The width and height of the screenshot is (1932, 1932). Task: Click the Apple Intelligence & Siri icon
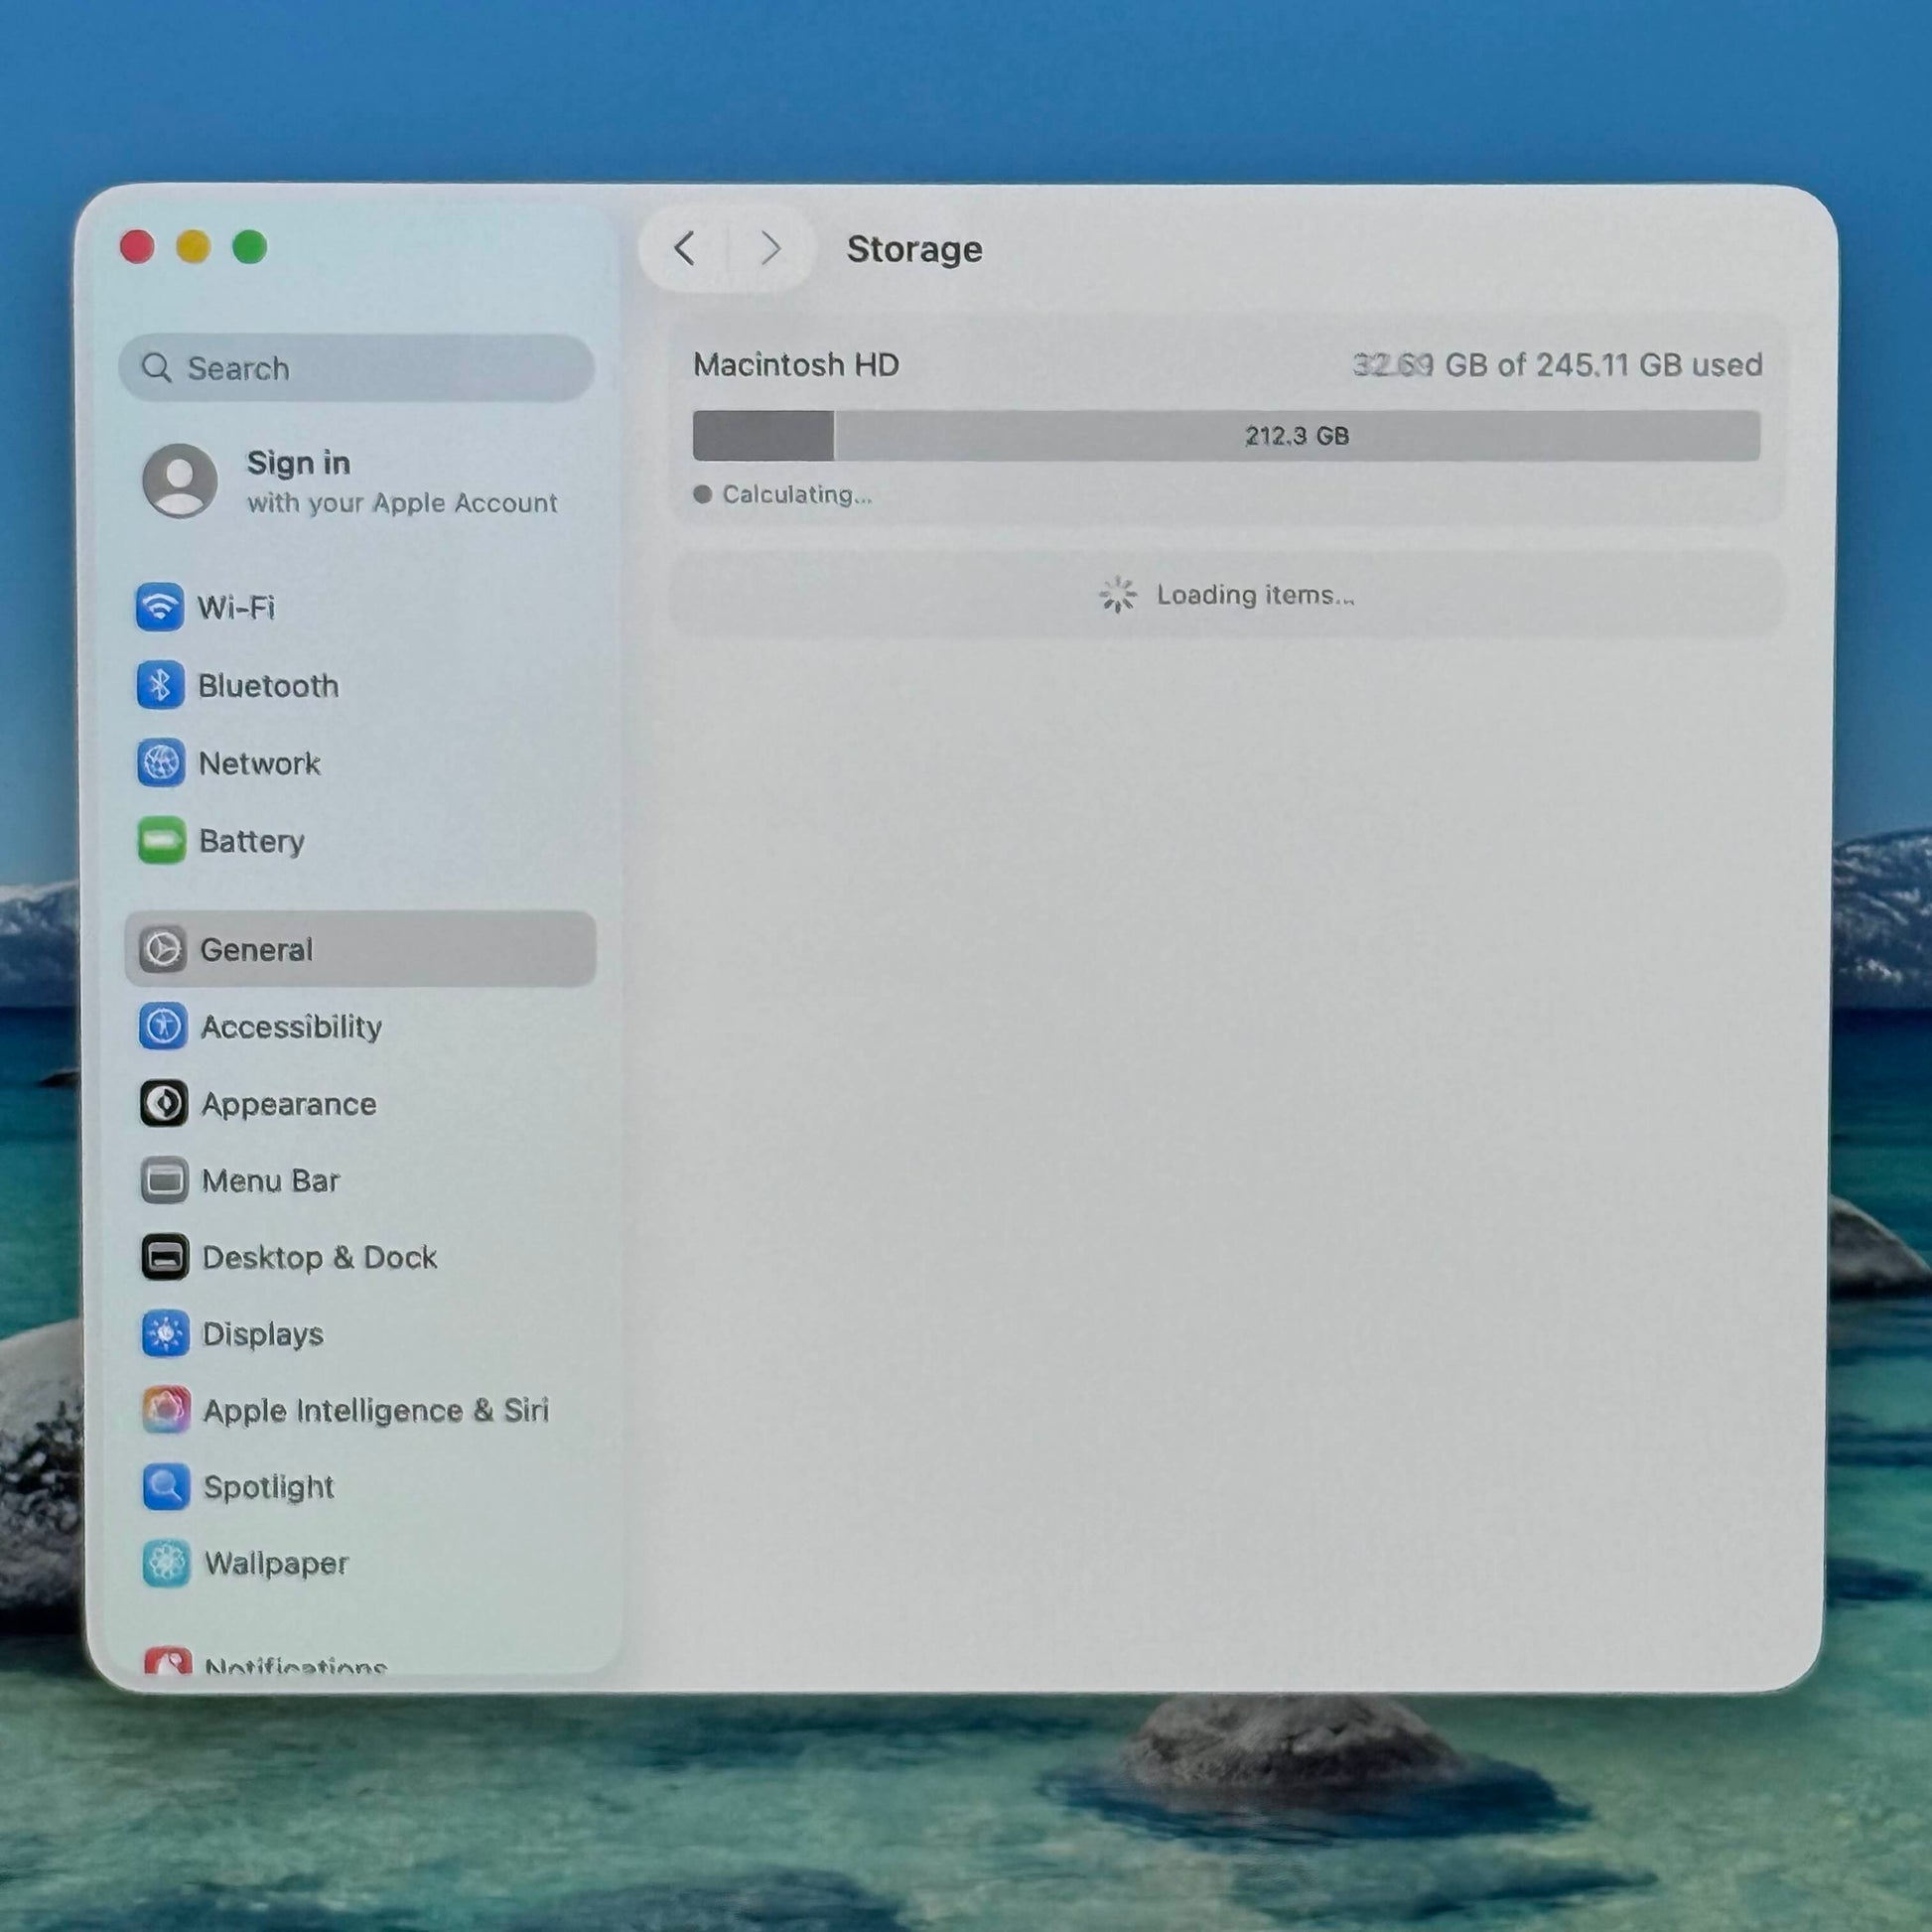166,1410
